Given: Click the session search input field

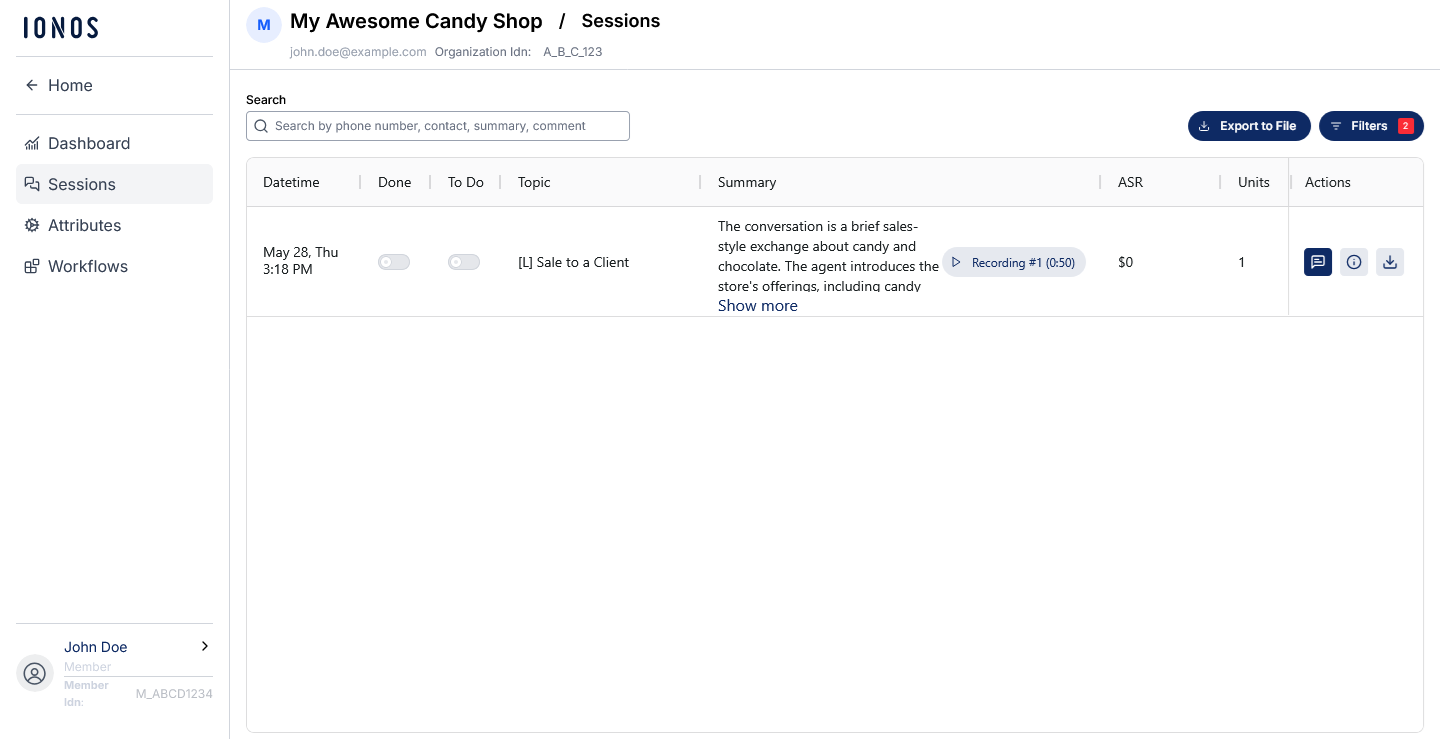Looking at the screenshot, I should coord(438,126).
